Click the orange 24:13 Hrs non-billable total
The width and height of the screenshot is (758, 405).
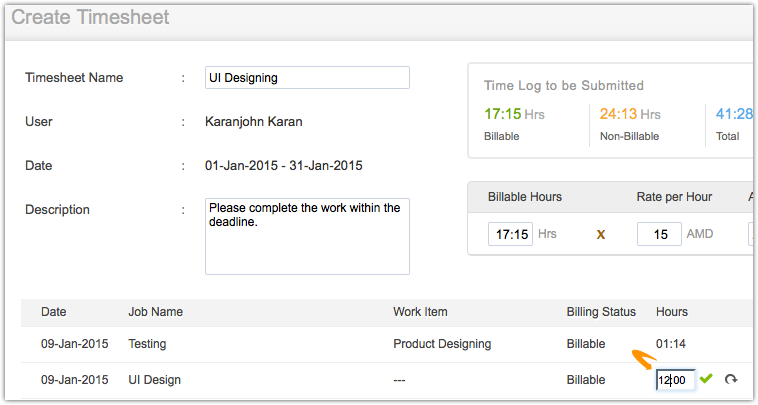pyautogui.click(x=630, y=114)
